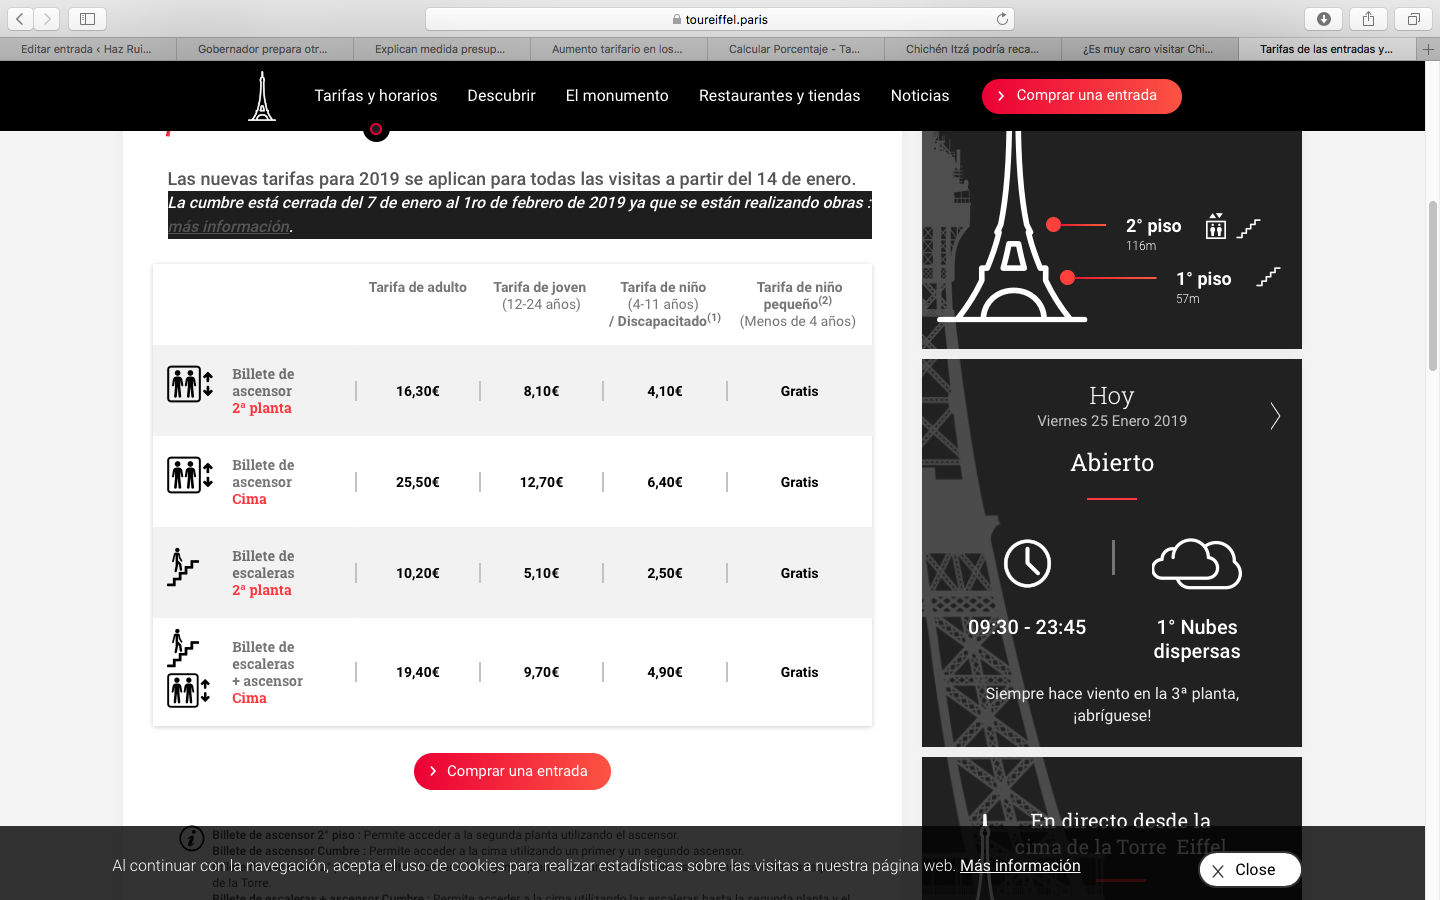Viewport: 1440px width, 900px height.
Task: Click the child price 4,90€
Action: coord(665,672)
